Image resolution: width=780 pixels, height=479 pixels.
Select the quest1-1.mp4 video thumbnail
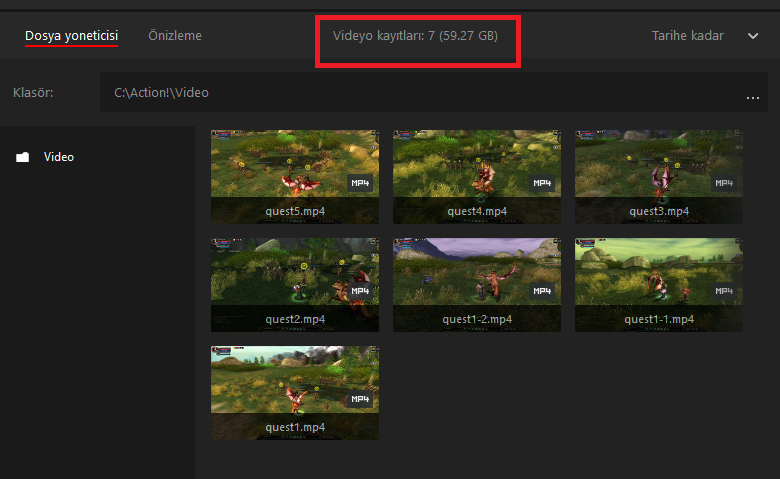(x=659, y=285)
